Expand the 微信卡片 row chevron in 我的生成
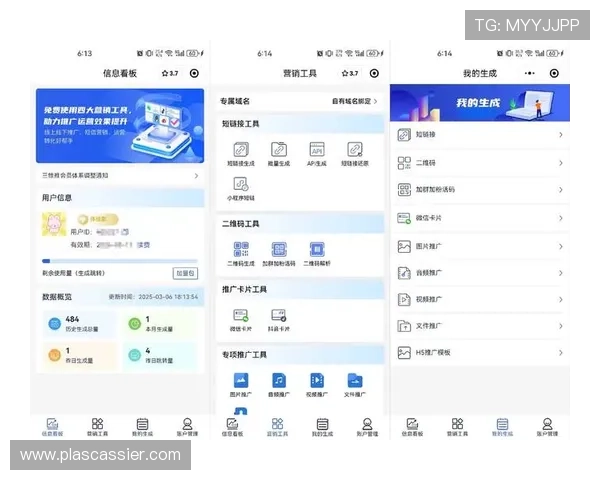The image size is (600, 480). 561,218
